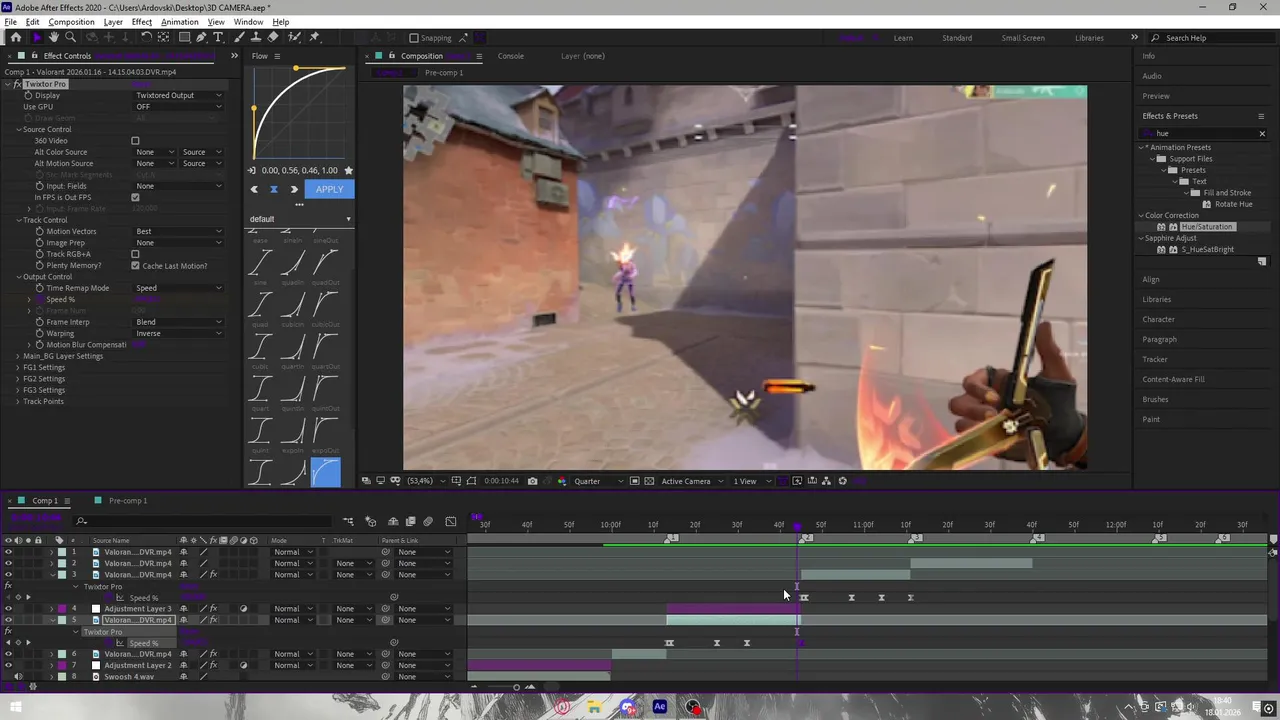Open the Tracker panel
This screenshot has width=1280, height=720.
click(x=1155, y=359)
